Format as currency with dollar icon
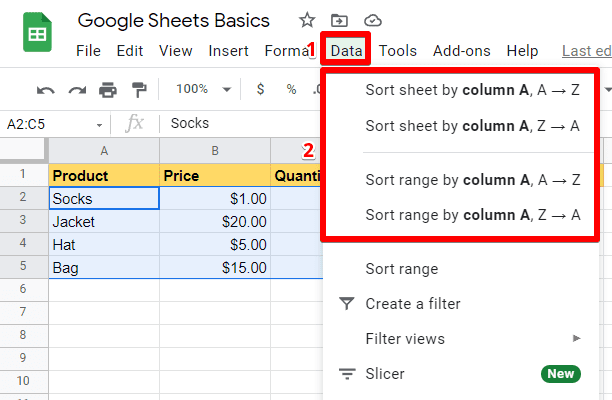The width and height of the screenshot is (612, 400). 260,90
